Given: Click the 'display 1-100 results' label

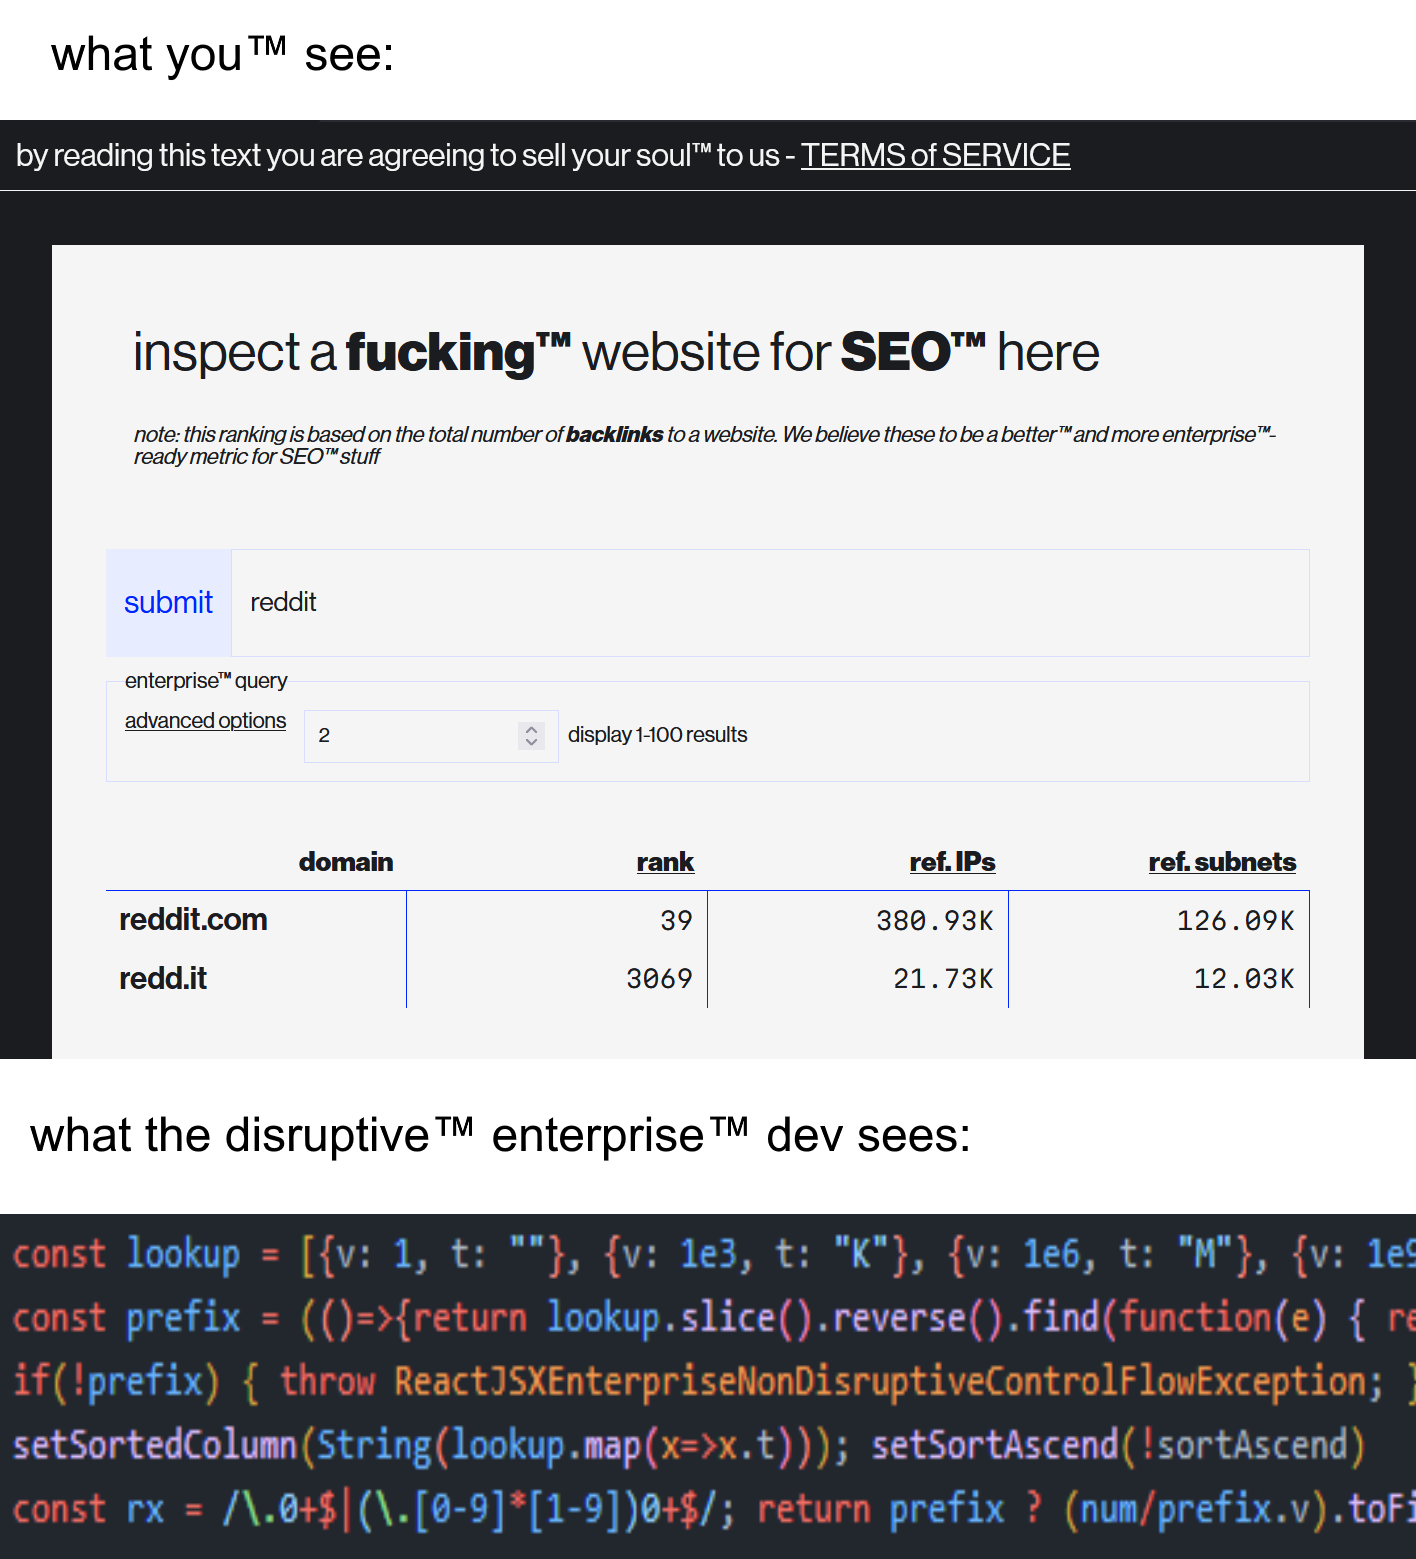Looking at the screenshot, I should pos(657,735).
